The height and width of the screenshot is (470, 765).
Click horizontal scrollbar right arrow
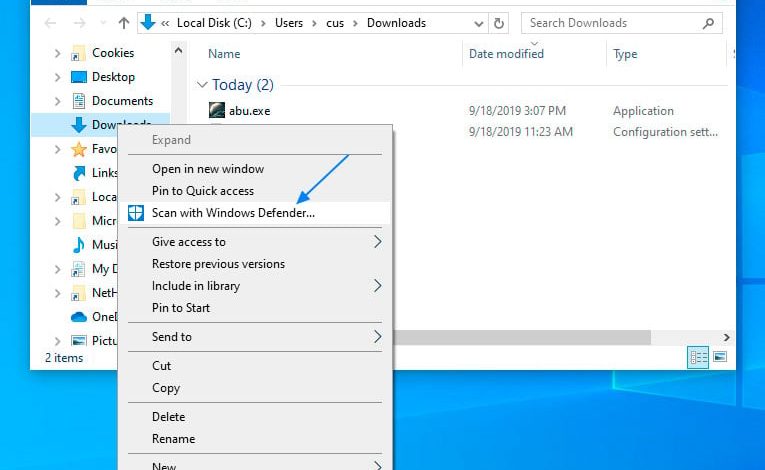(x=726, y=337)
